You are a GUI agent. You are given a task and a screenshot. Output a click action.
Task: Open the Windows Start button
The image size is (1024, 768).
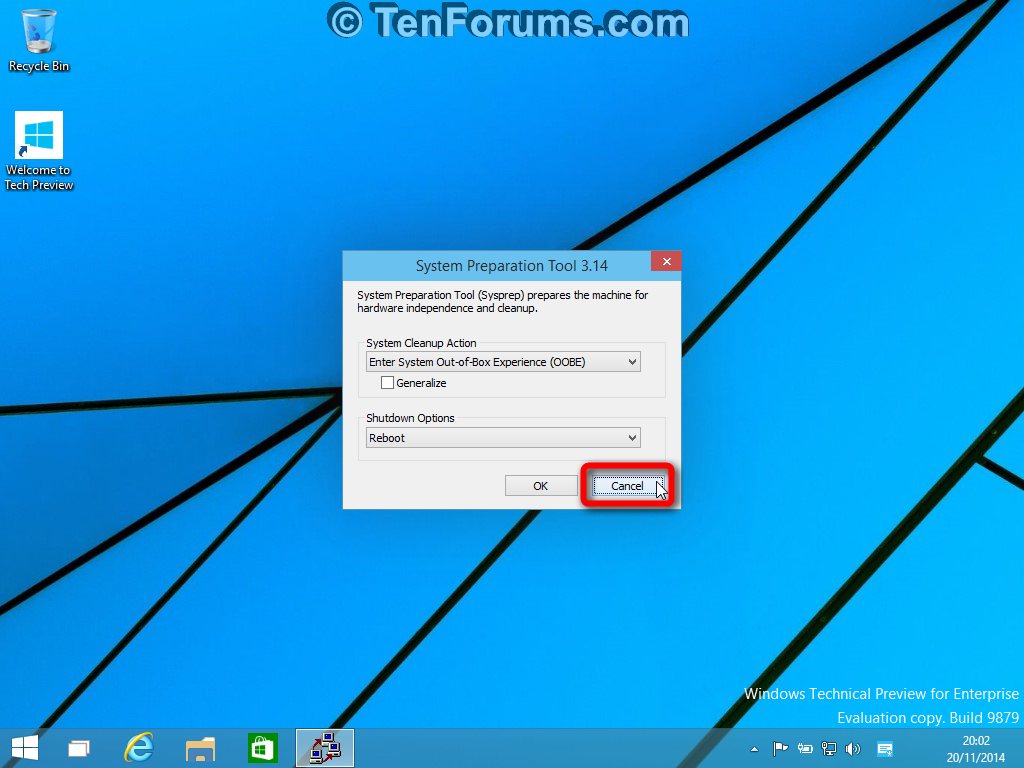click(x=25, y=748)
